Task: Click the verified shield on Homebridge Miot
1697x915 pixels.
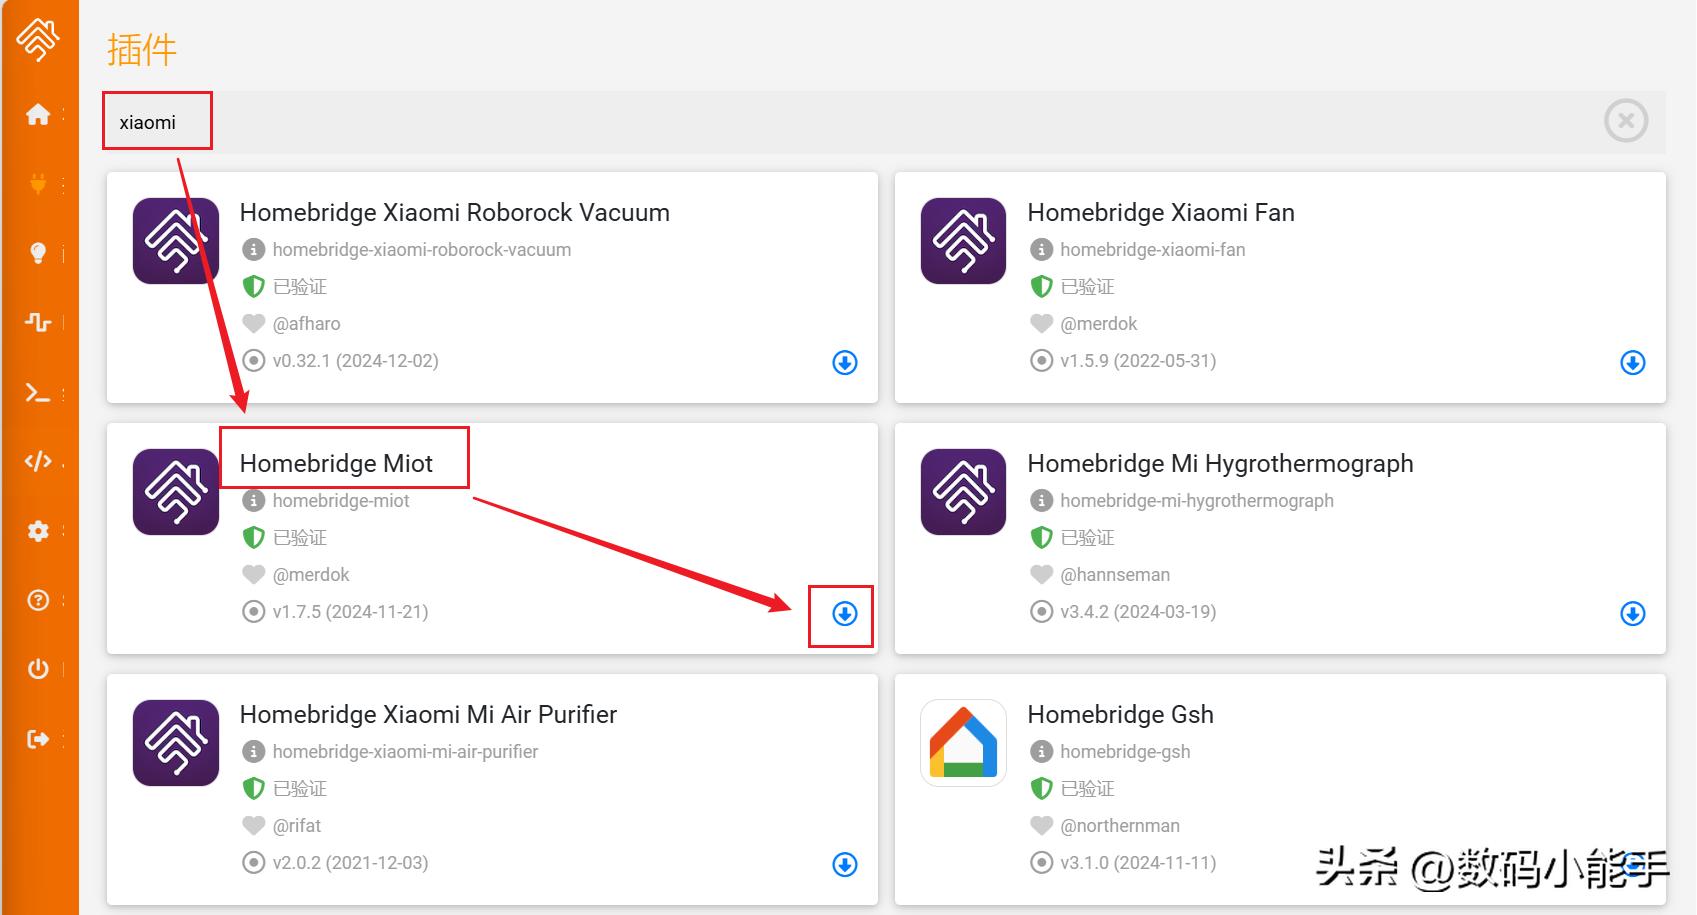Action: 254,538
